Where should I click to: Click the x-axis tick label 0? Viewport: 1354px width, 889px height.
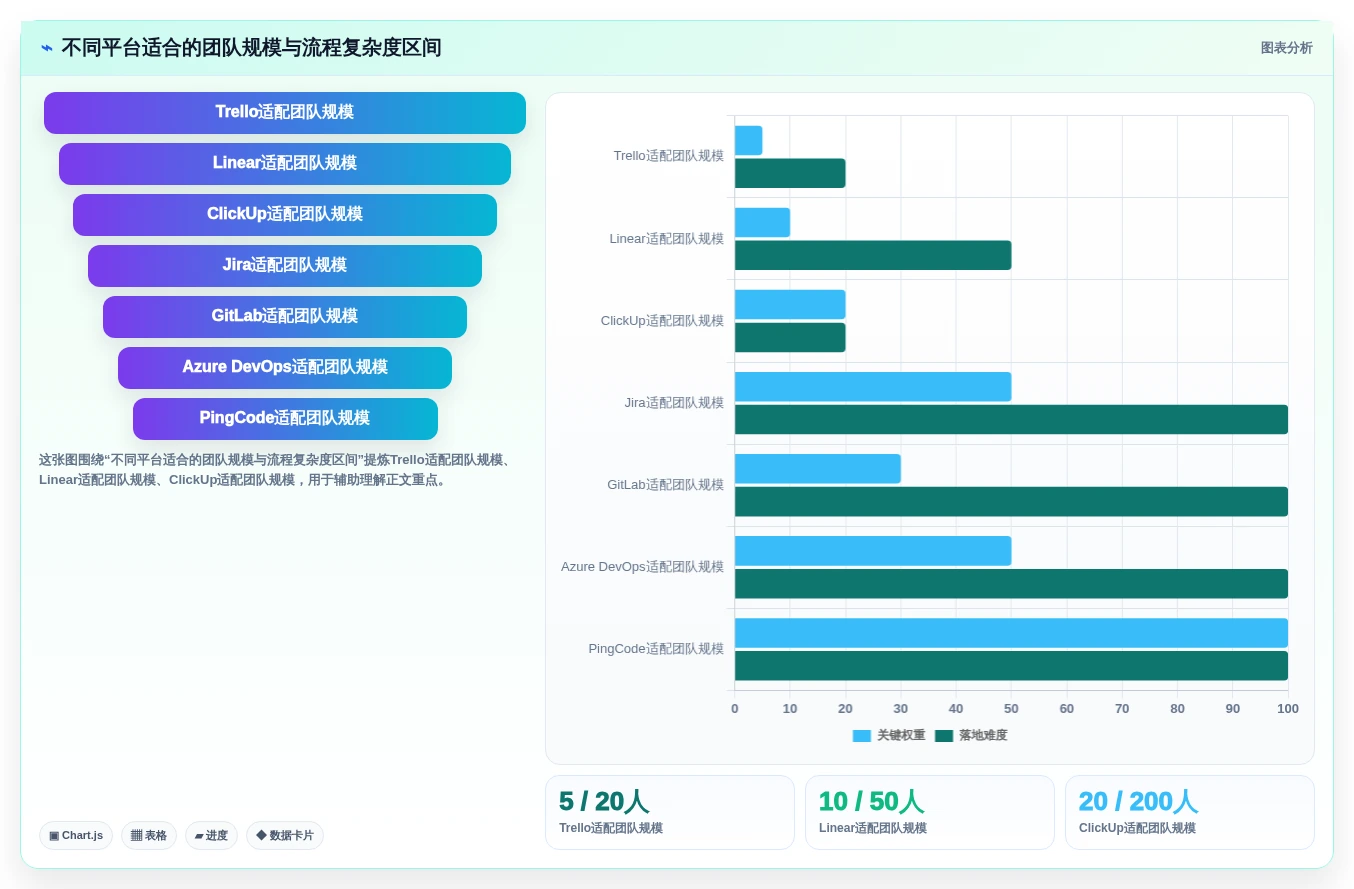pos(735,709)
